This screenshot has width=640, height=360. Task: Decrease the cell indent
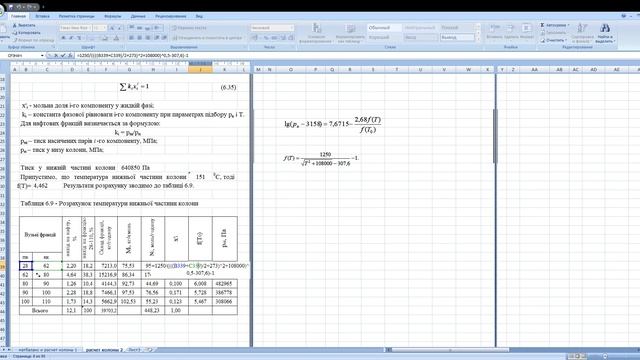[x=157, y=38]
